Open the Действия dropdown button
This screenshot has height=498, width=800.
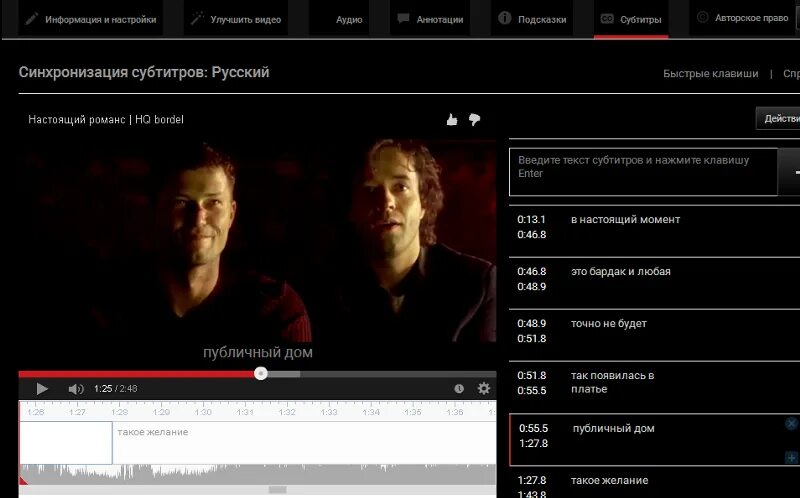tap(778, 119)
